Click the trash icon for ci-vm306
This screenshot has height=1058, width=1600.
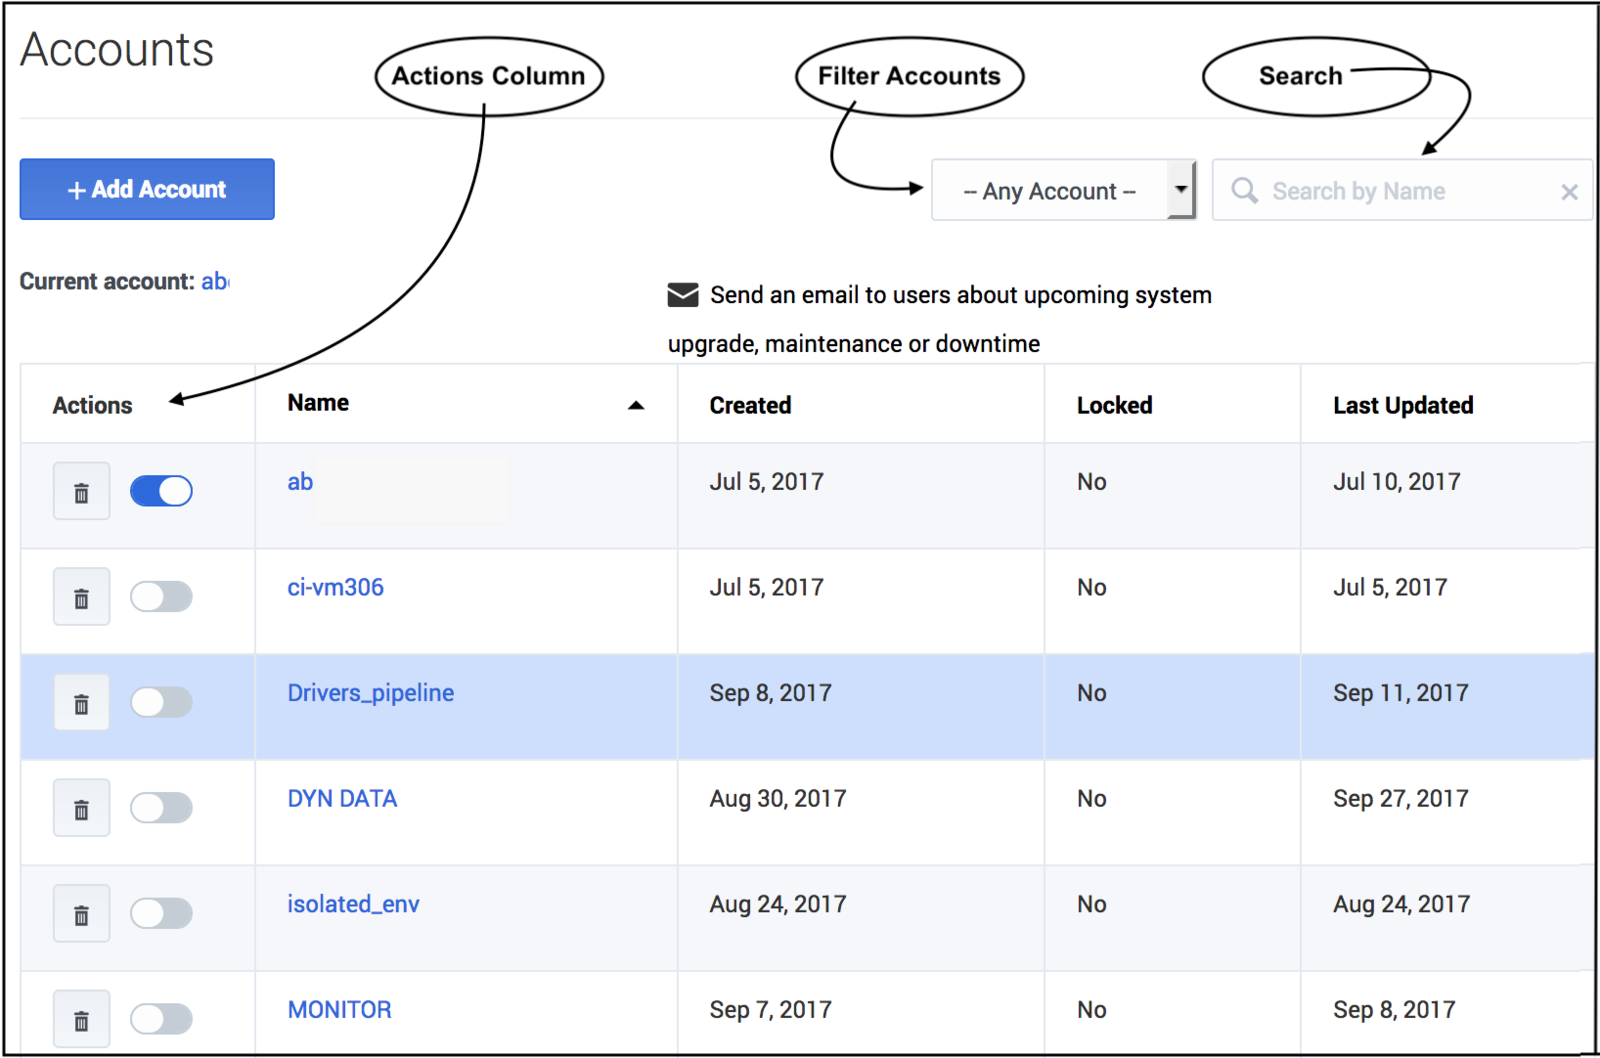coord(81,598)
